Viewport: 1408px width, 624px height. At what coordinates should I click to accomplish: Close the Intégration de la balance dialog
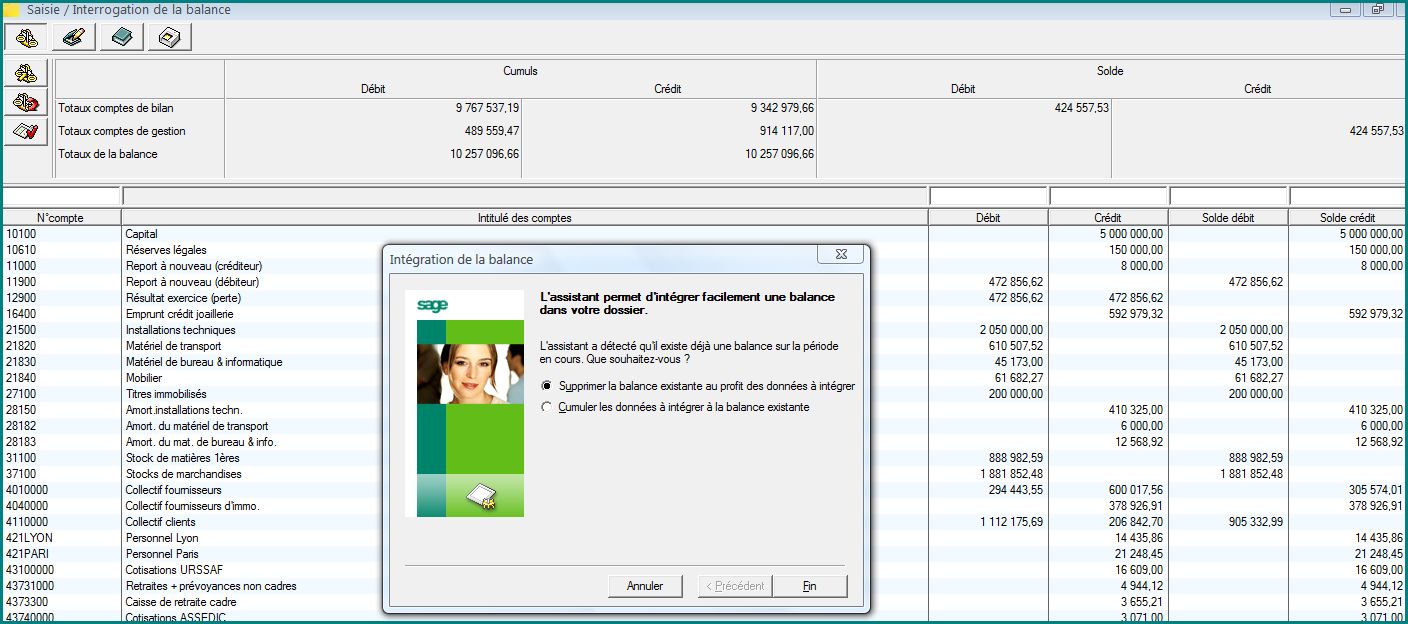[x=840, y=256]
